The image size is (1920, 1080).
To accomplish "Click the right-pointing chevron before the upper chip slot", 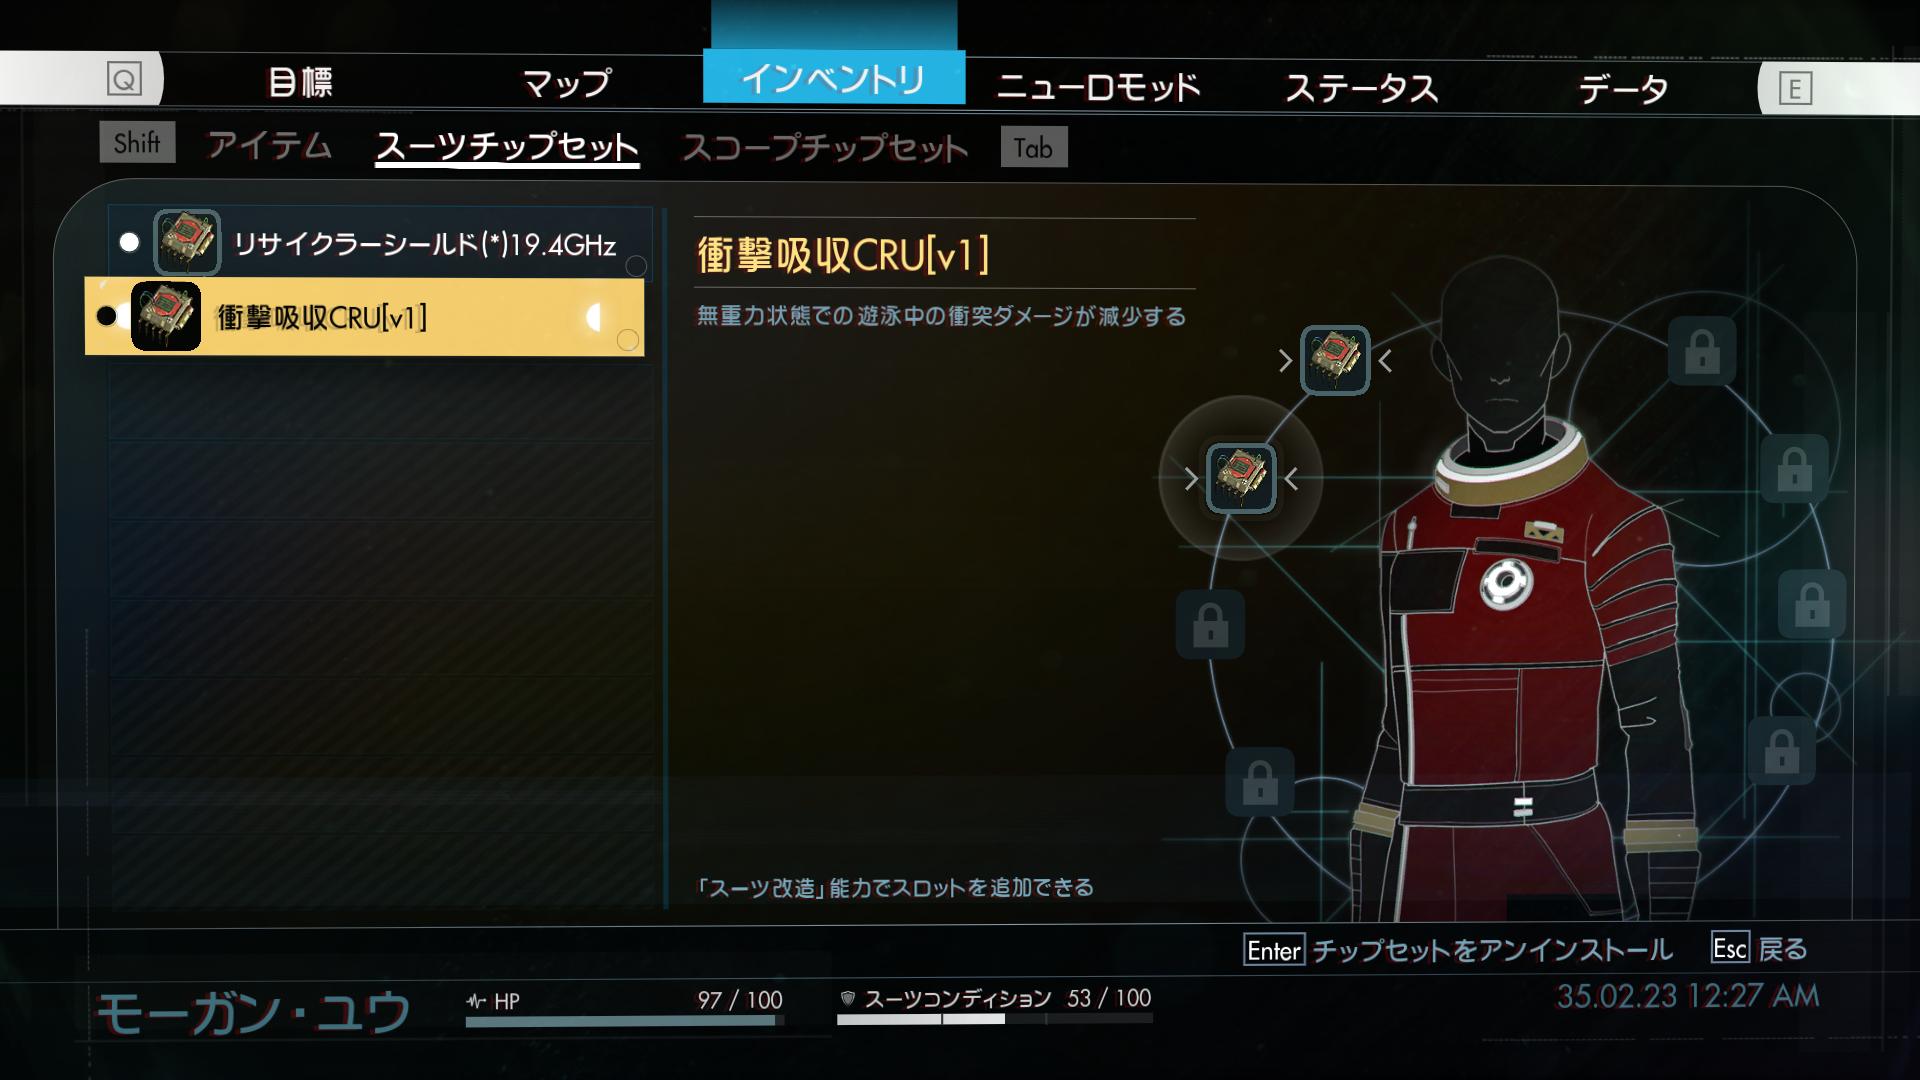I will coord(1286,361).
